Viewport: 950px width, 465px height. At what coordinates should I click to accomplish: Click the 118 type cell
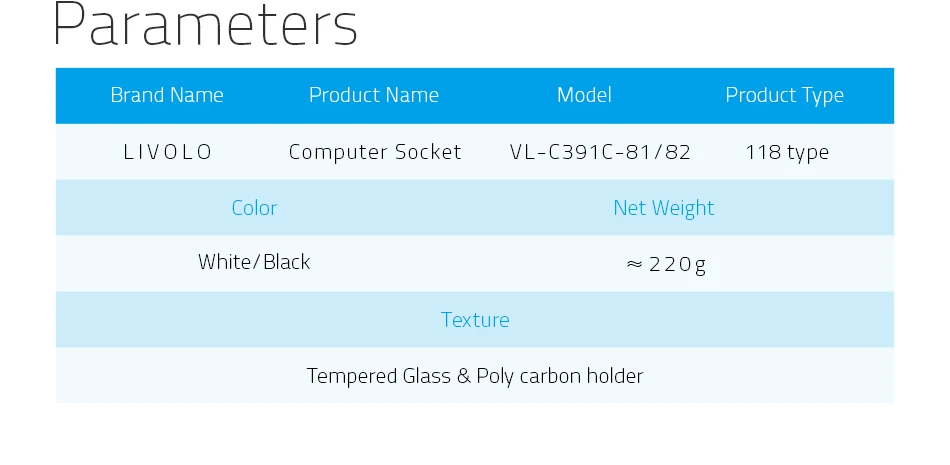point(787,153)
